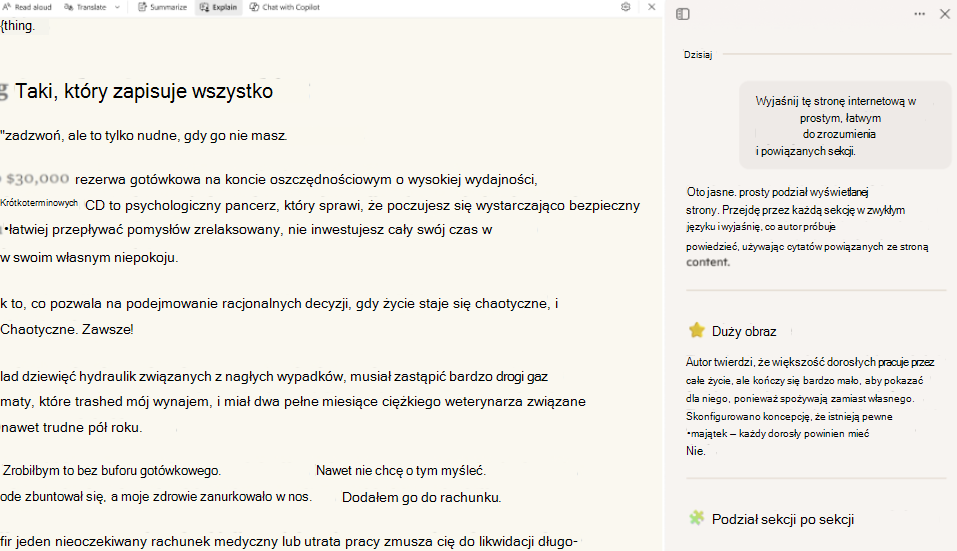Click the line 'w swoim własnym niepokoju.'
Image resolution: width=957 pixels, height=551 pixels.
[89, 257]
